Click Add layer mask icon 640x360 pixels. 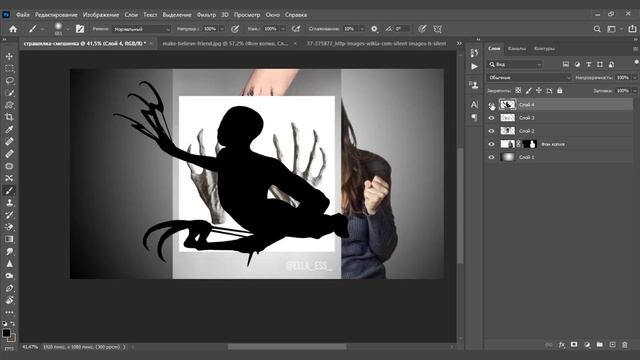click(x=574, y=345)
